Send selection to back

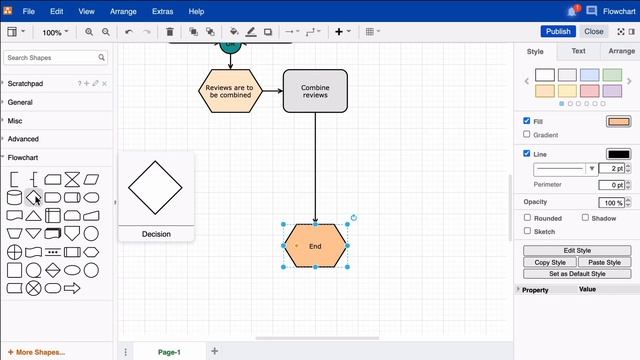click(x=210, y=31)
